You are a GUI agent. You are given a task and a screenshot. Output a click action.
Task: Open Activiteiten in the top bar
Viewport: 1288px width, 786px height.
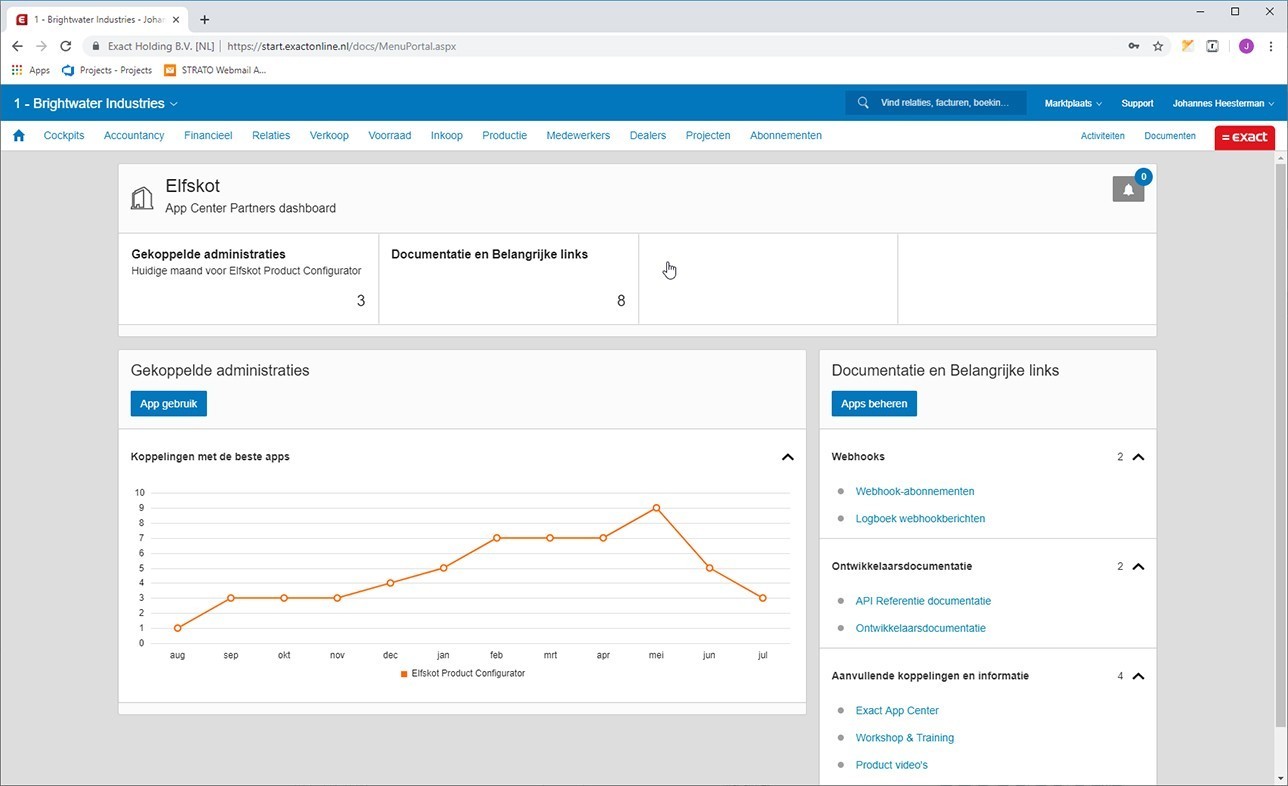(x=1102, y=136)
